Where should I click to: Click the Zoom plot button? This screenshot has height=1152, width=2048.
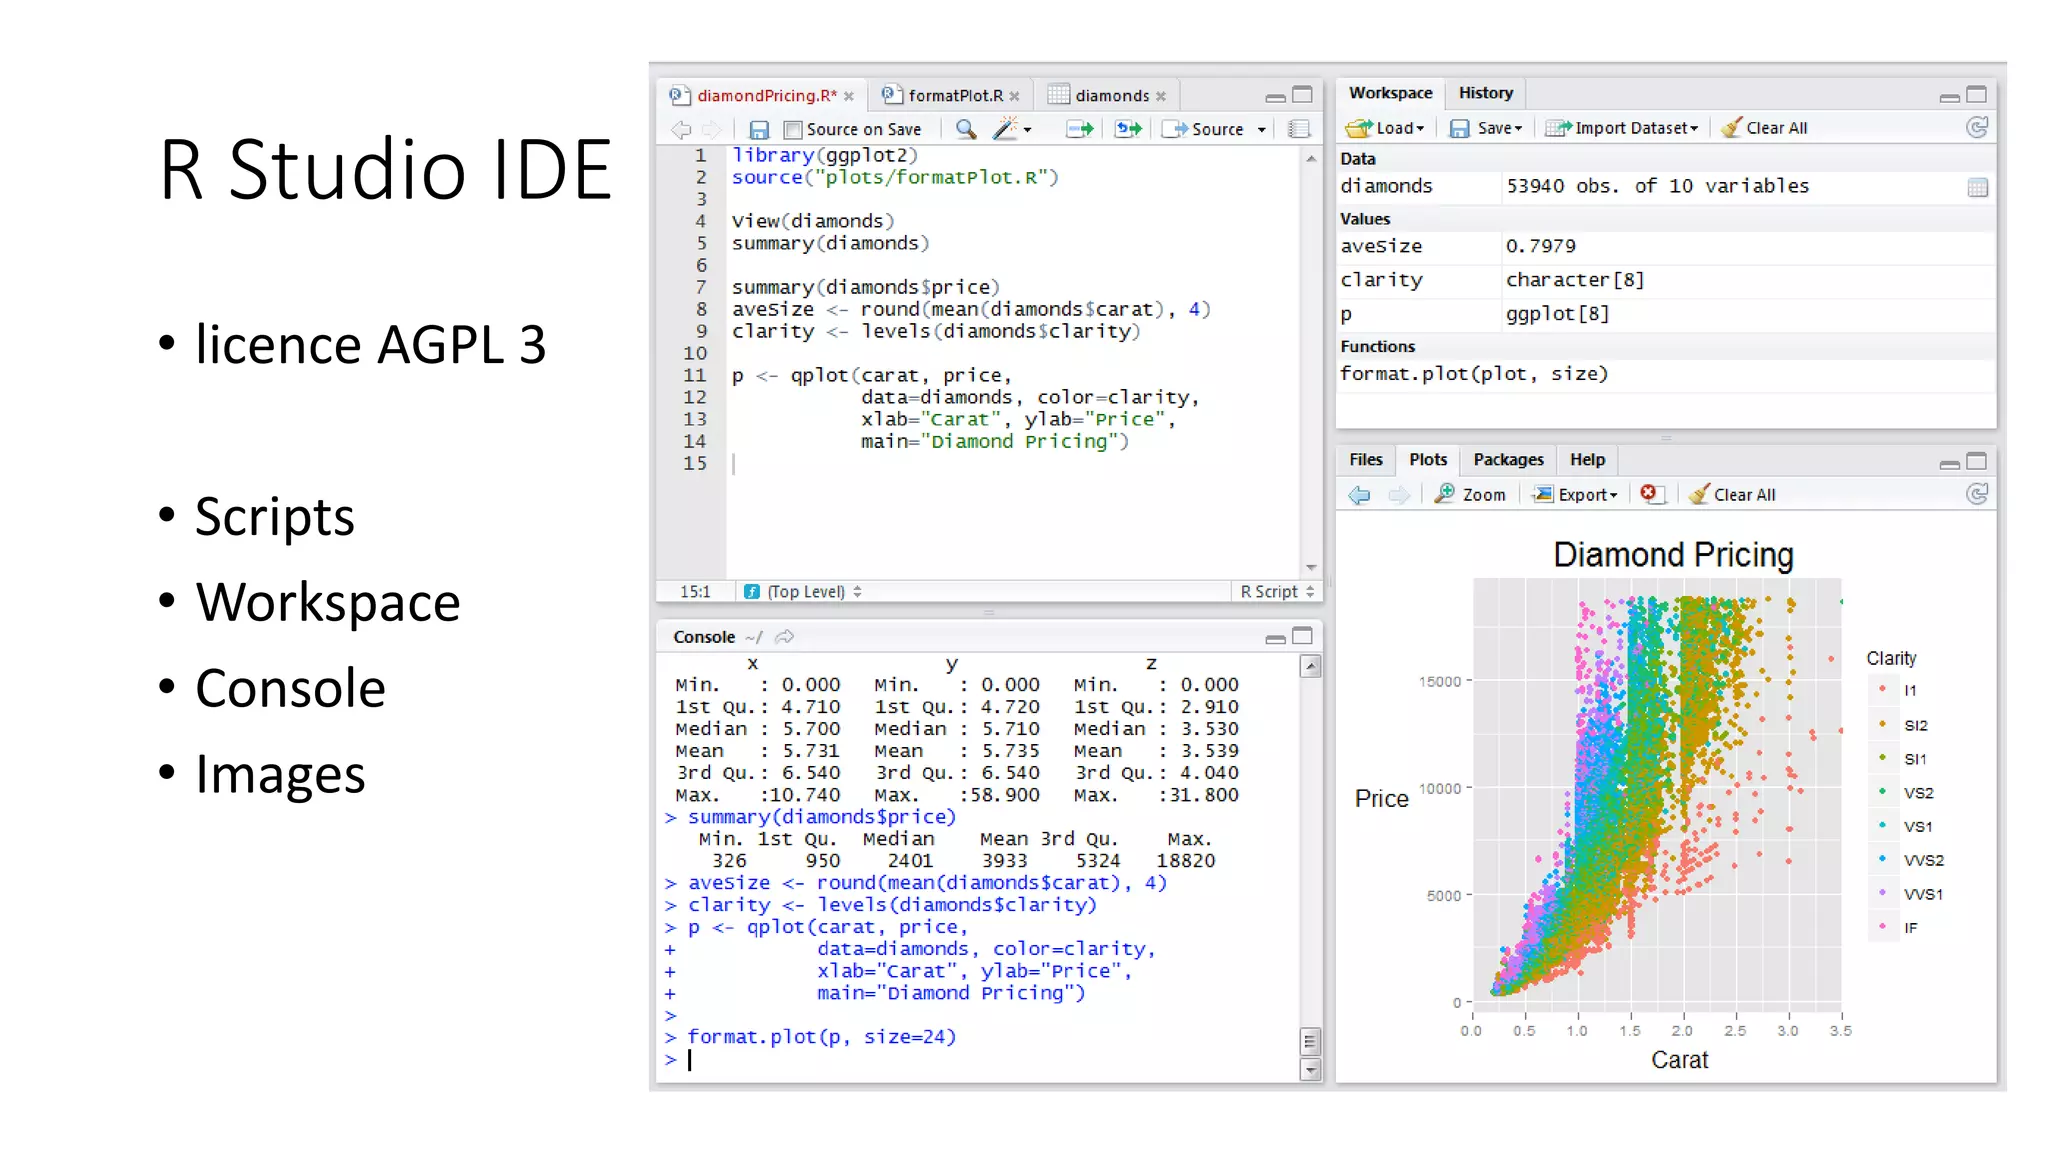pyautogui.click(x=1470, y=495)
